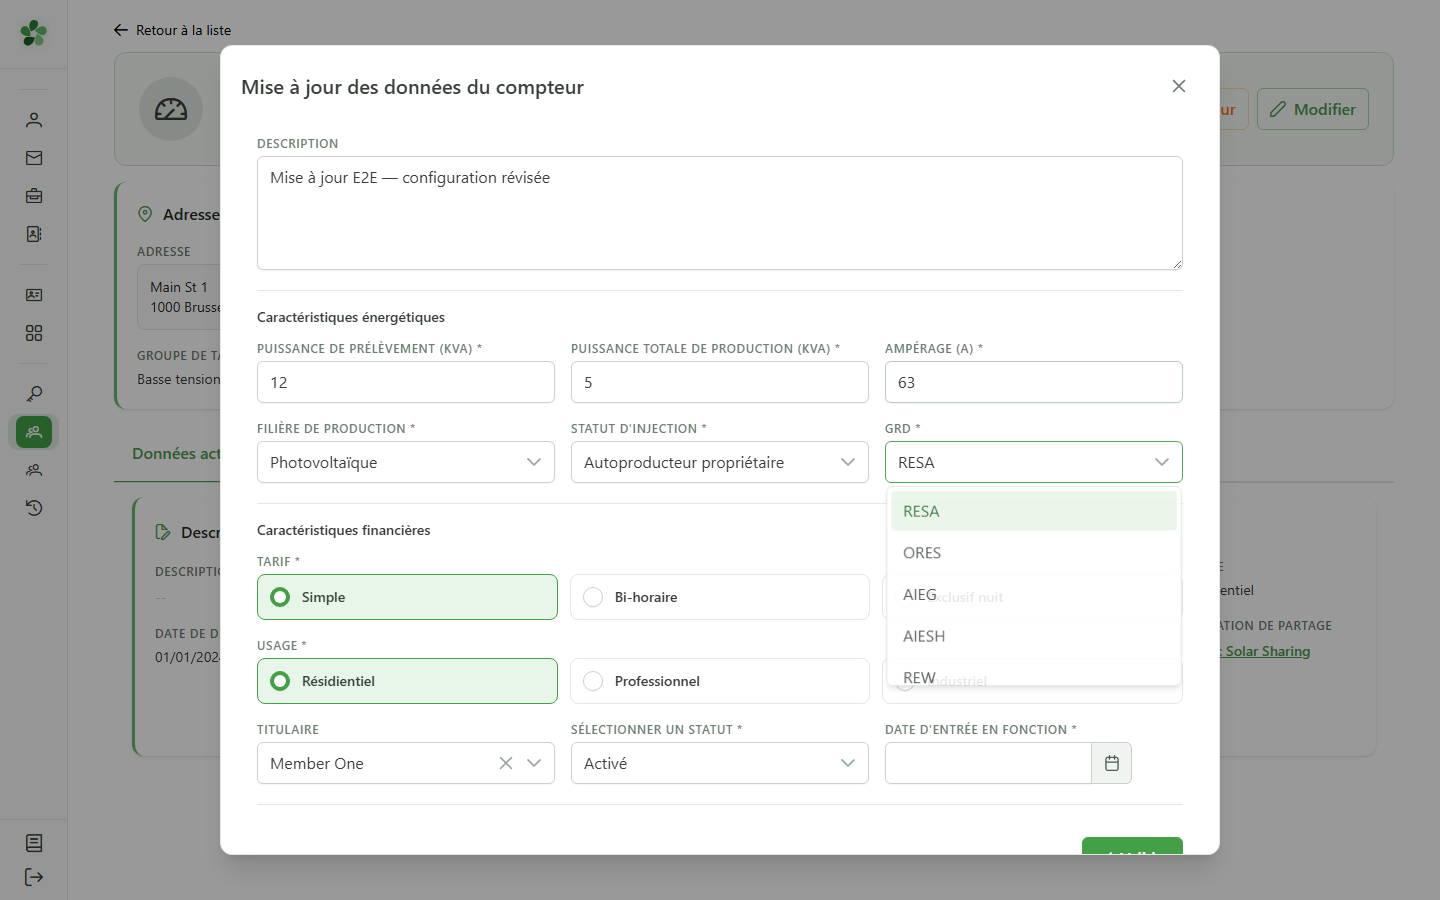Open the Filière de production dropdown
The height and width of the screenshot is (900, 1440).
coord(406,462)
